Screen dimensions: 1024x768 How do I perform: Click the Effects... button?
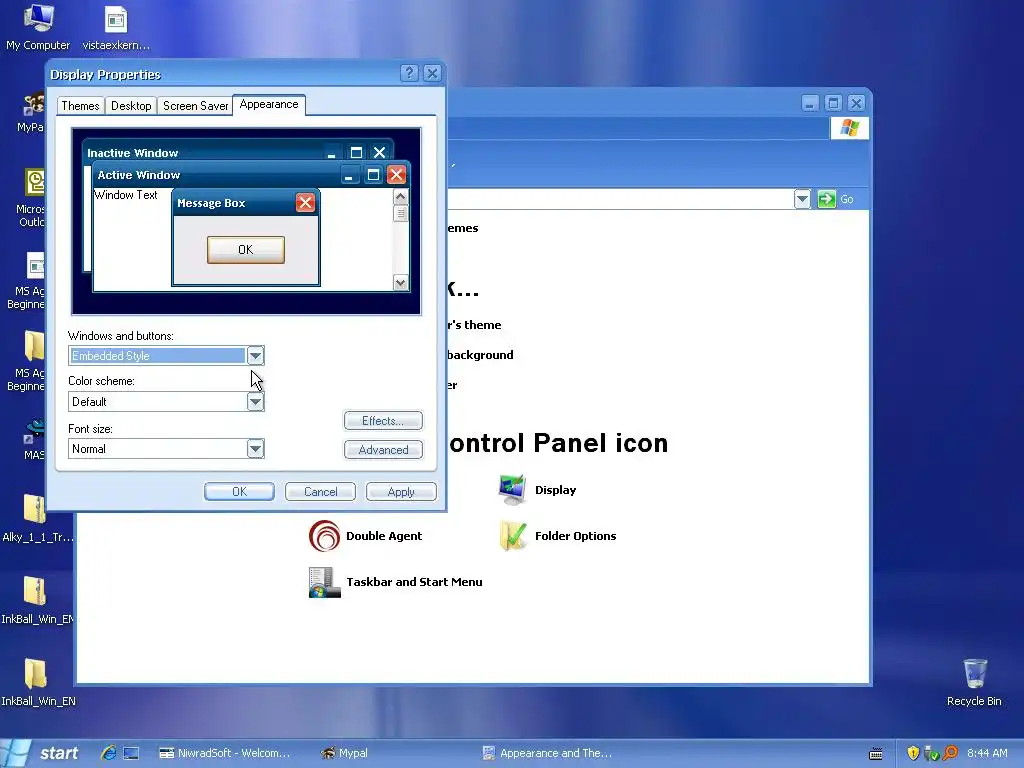coord(383,421)
